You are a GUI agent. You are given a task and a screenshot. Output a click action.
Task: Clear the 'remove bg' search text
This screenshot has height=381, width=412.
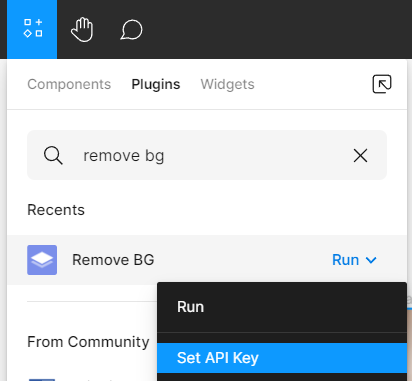tap(360, 155)
